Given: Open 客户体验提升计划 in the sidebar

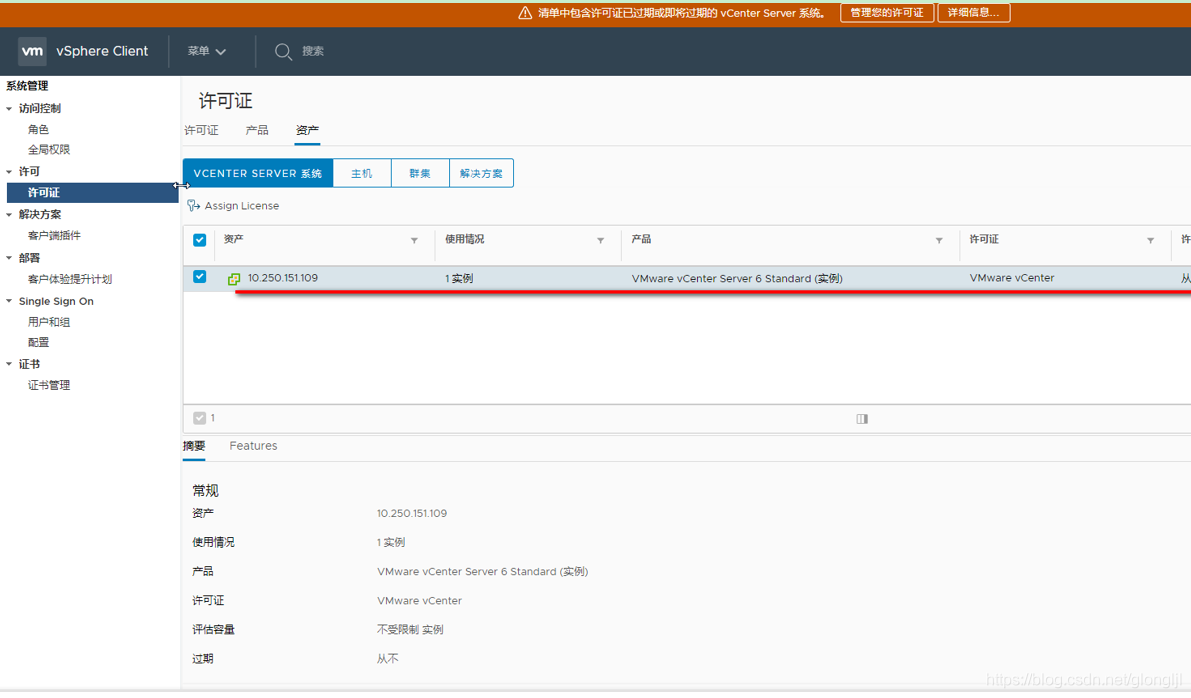Looking at the screenshot, I should (70, 280).
